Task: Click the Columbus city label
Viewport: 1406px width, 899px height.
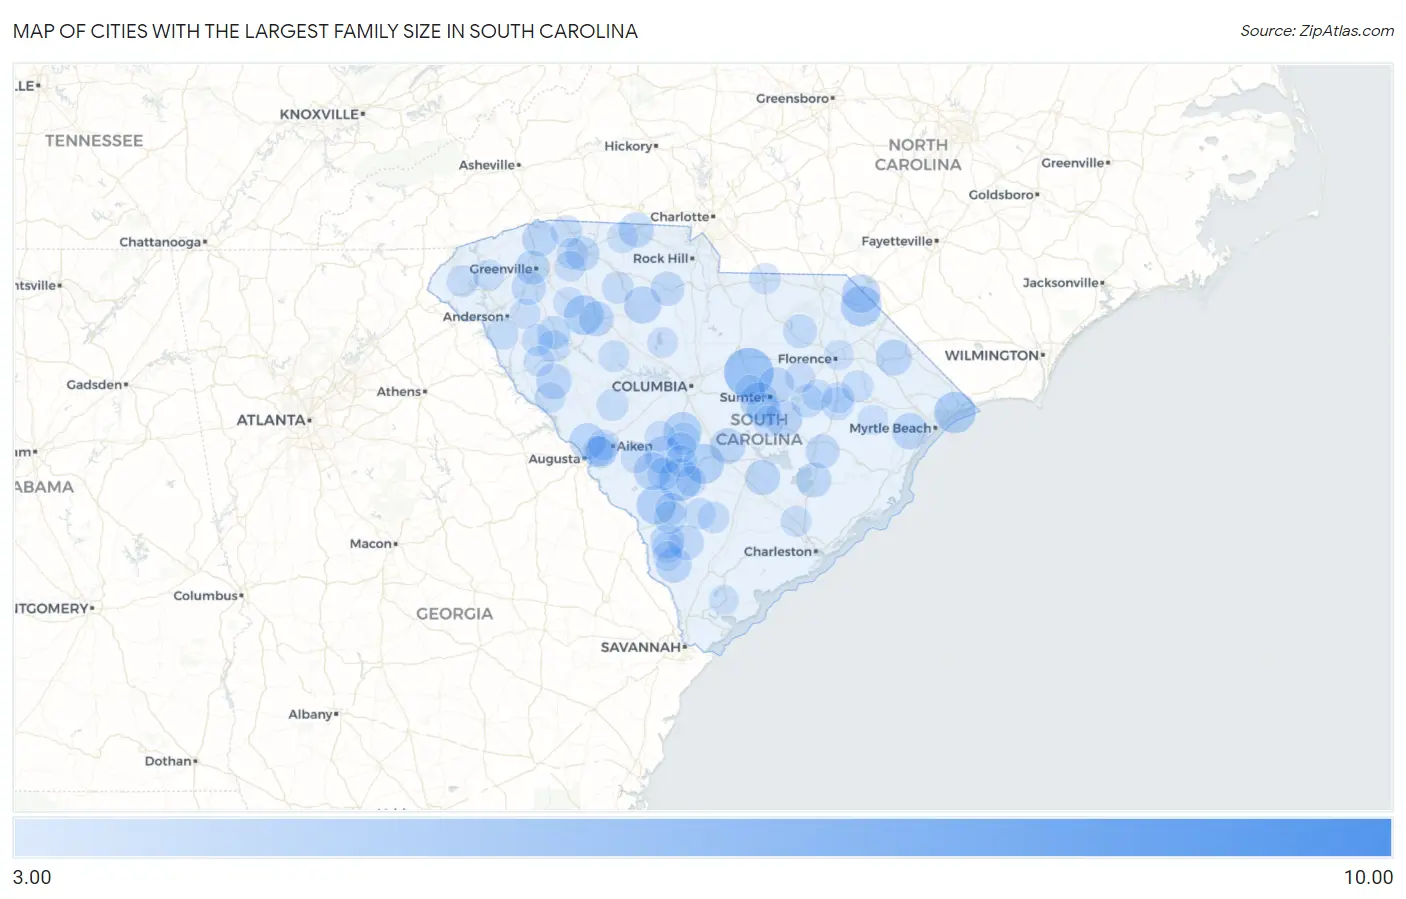Action: point(206,596)
